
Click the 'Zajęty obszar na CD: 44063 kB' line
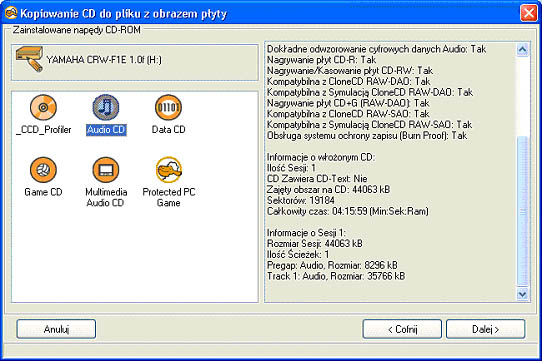tap(328, 189)
